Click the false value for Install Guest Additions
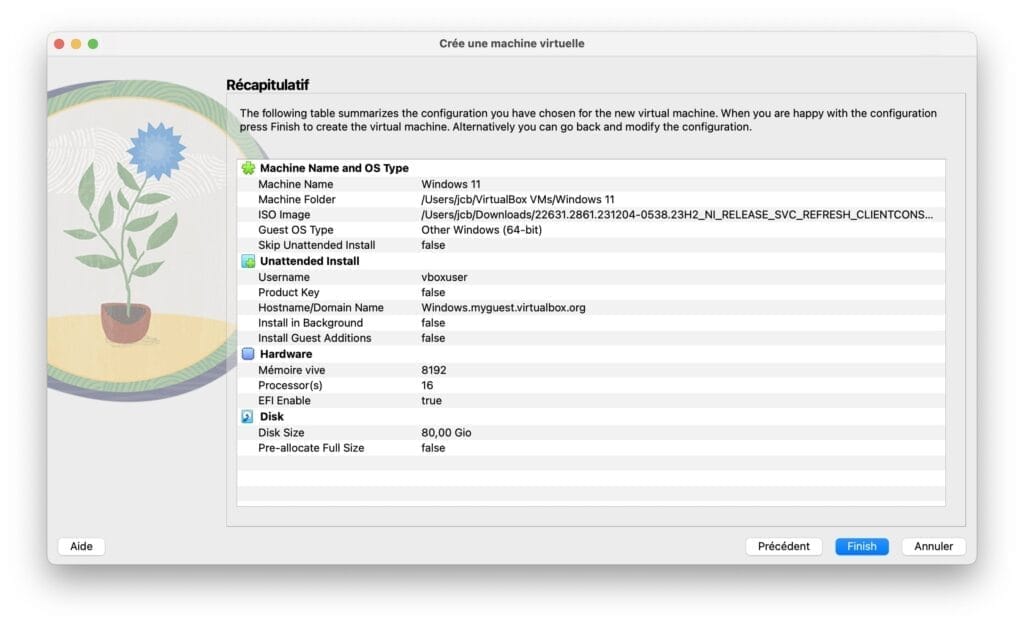 tap(433, 338)
